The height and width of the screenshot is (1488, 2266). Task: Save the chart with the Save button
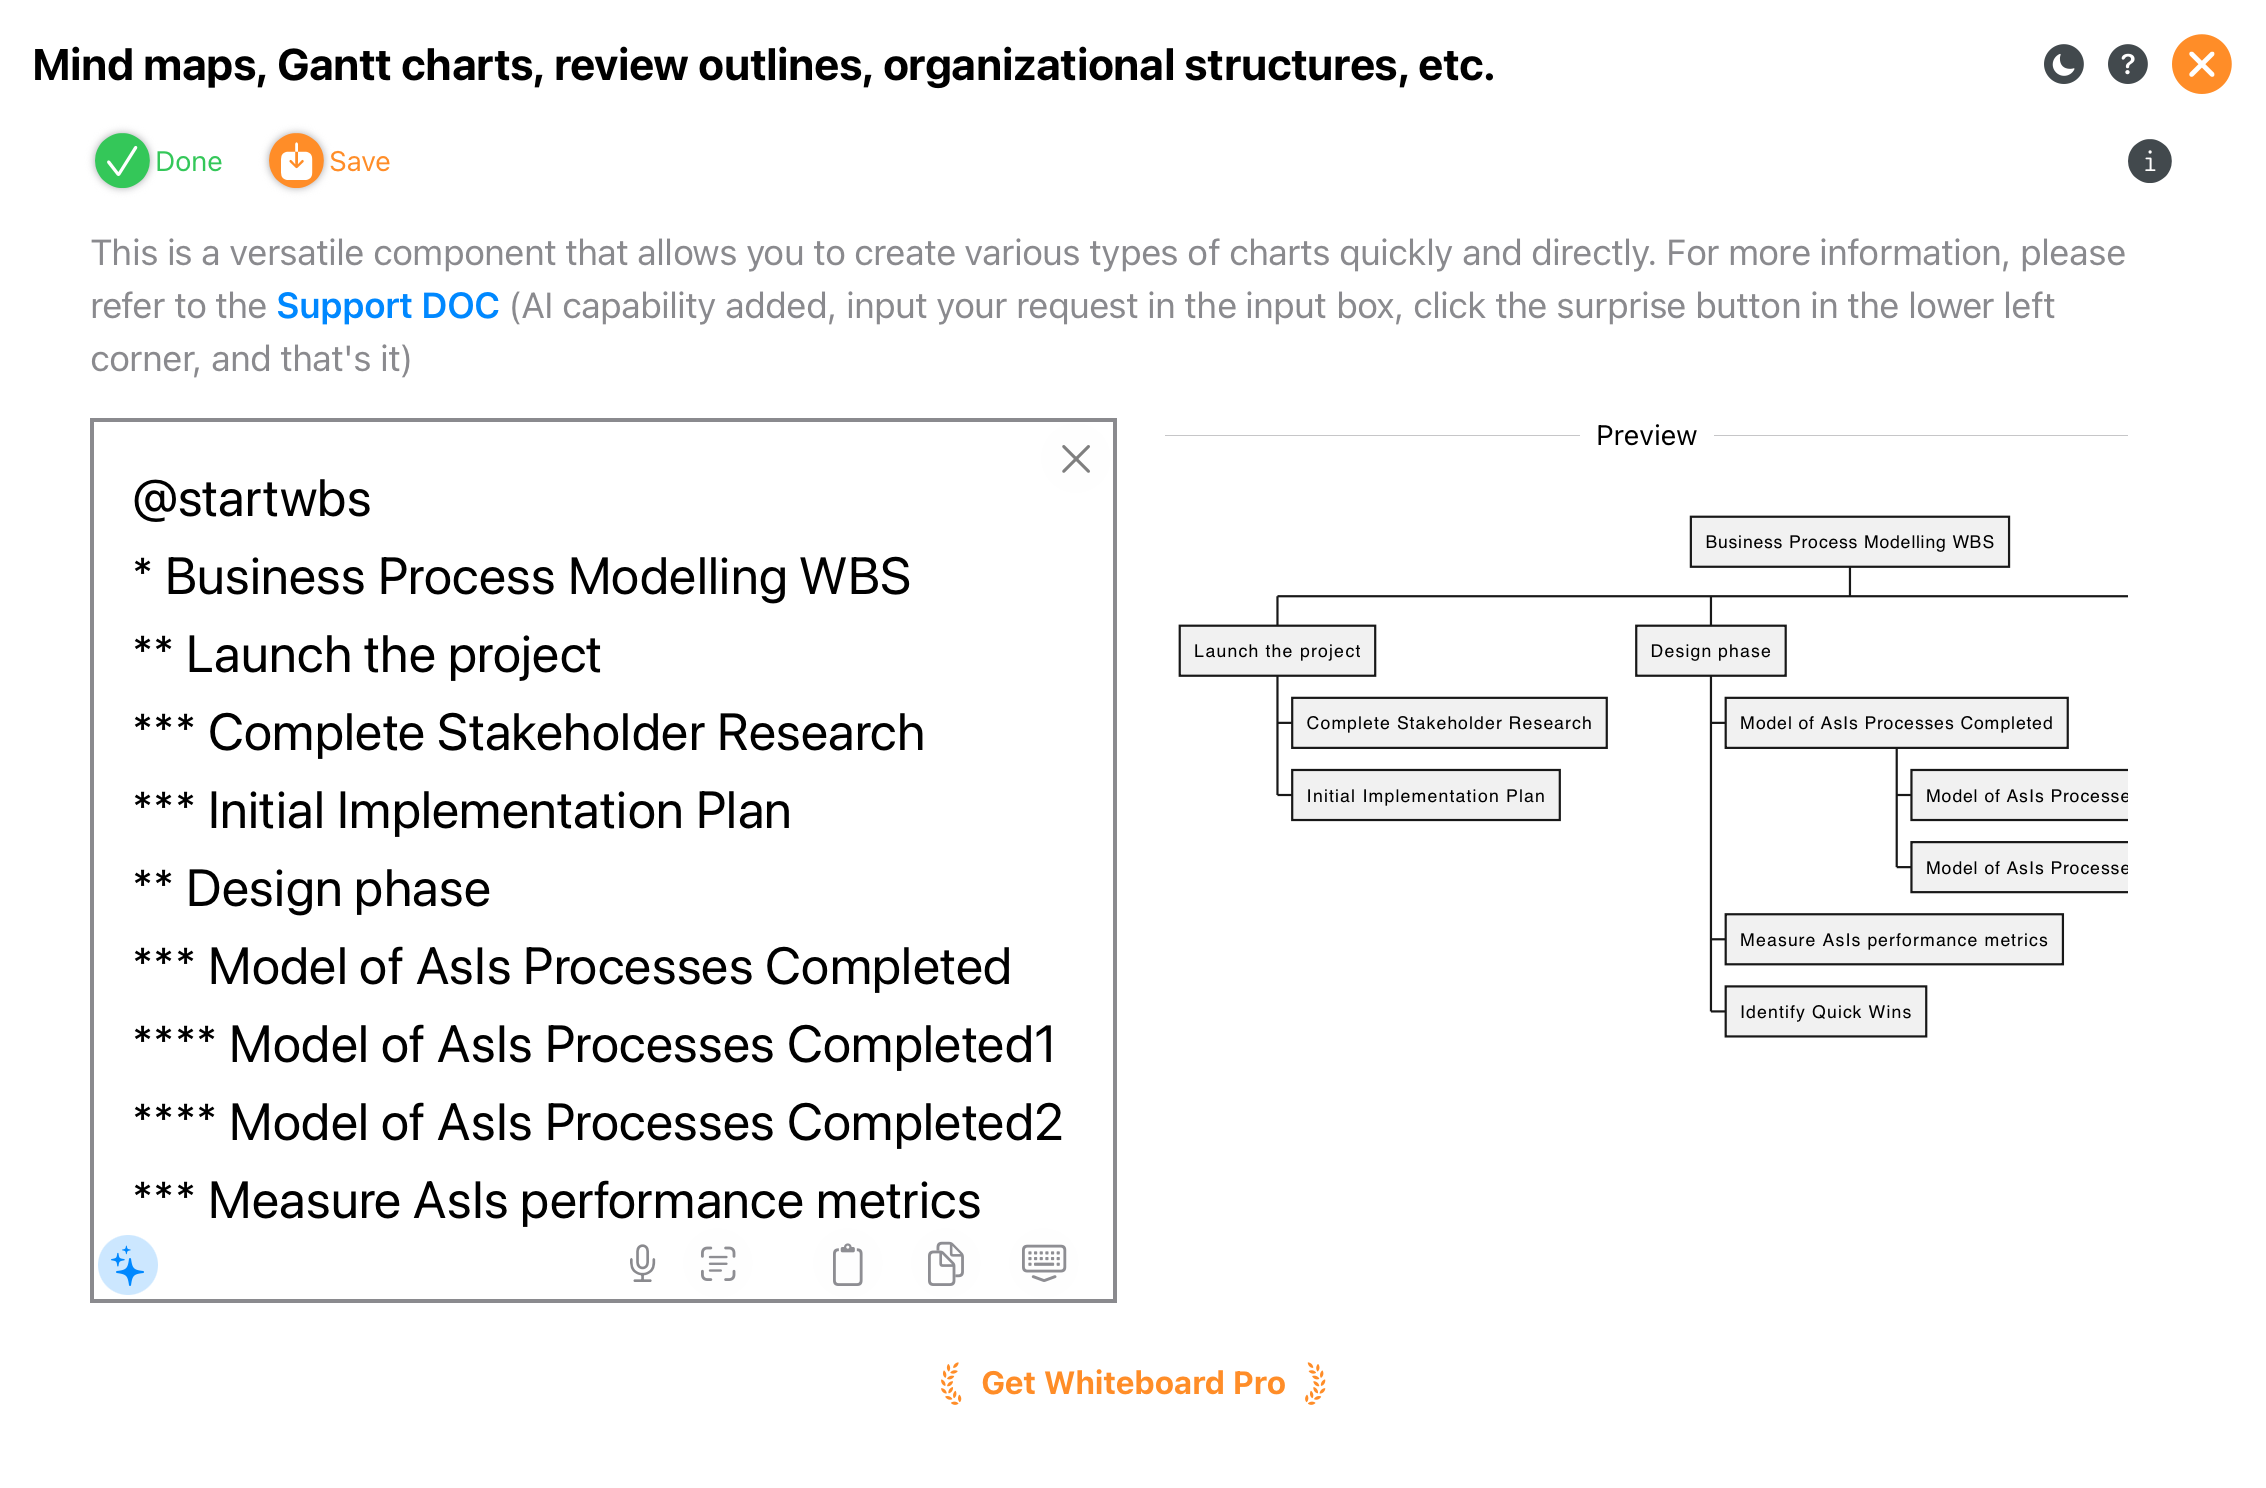click(x=328, y=161)
